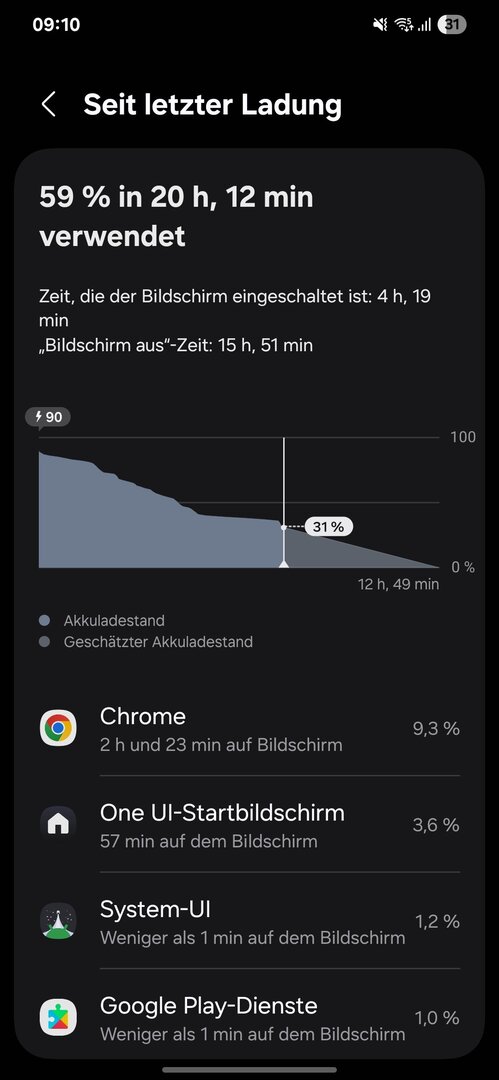Tap the Google Play-Dienste puzzle icon
499x1080 pixels.
pos(58,1017)
